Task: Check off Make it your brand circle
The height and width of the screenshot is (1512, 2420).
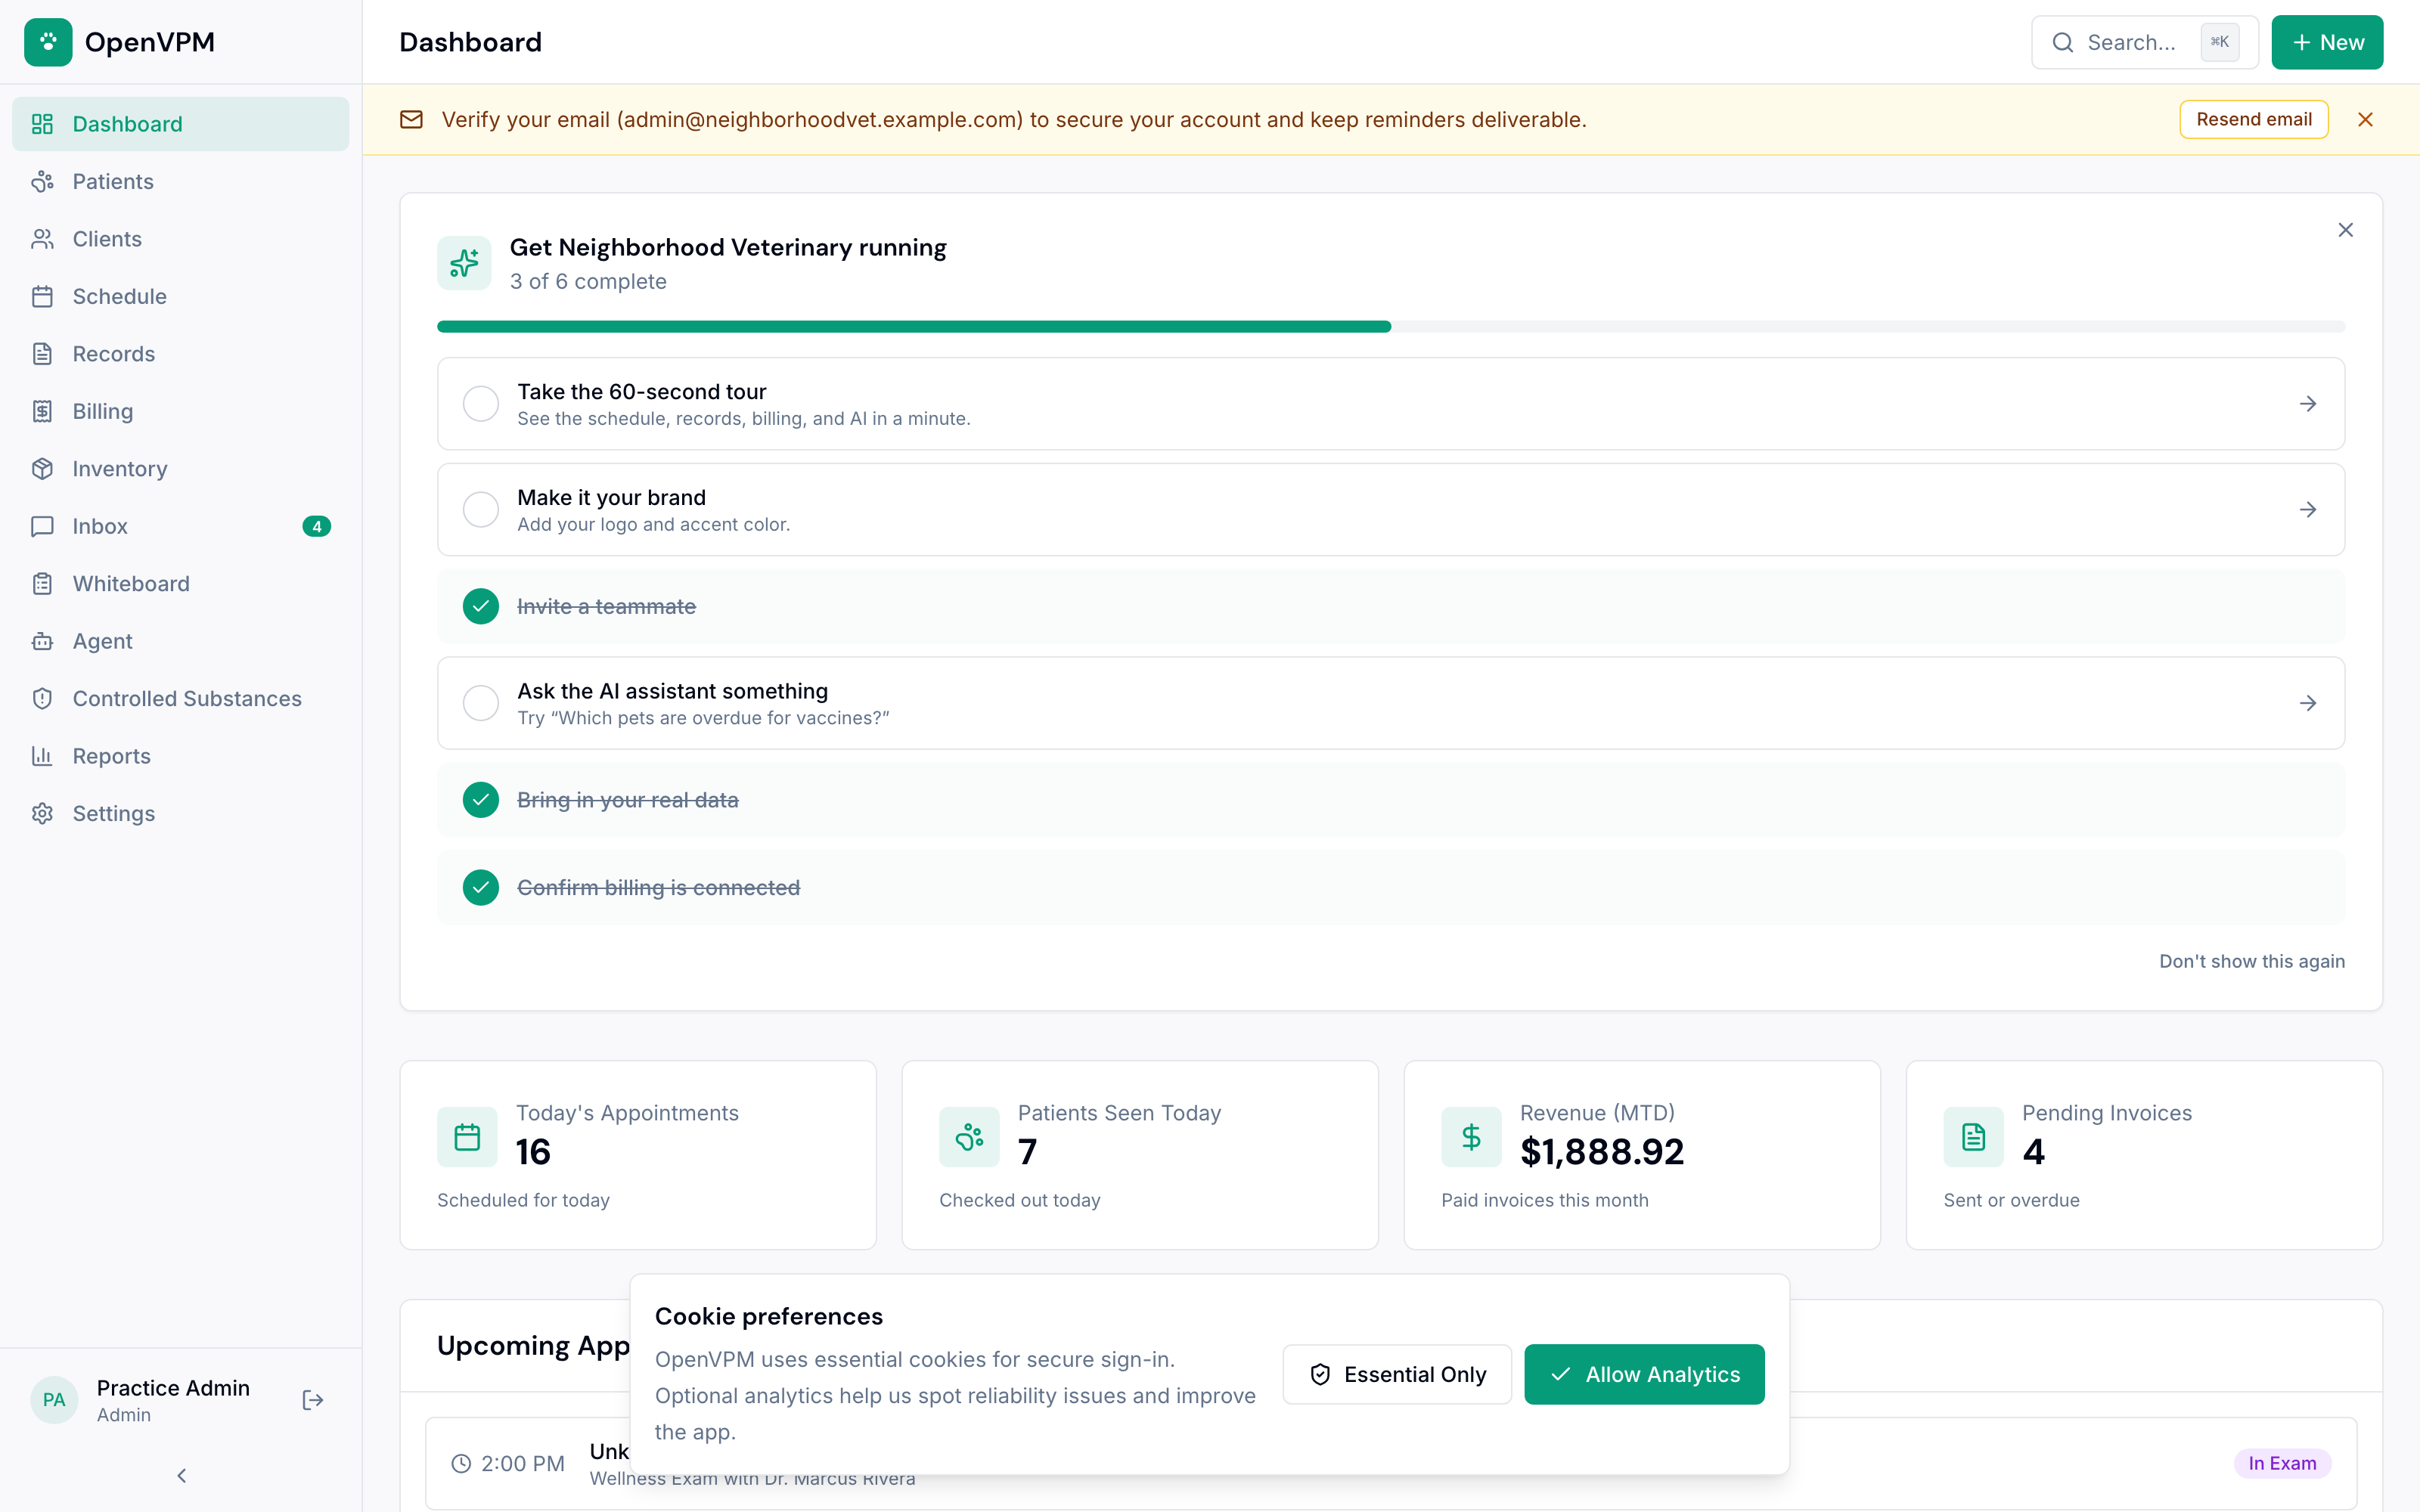Action: (481, 510)
